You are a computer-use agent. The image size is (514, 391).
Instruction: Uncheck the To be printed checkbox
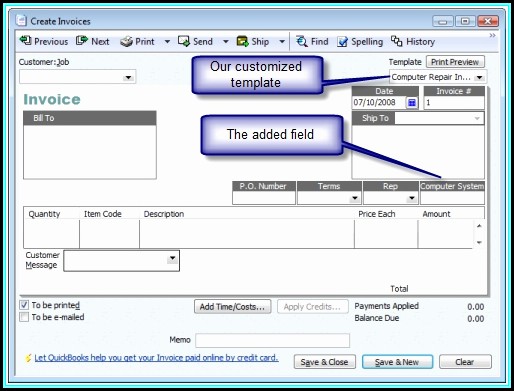click(x=24, y=305)
